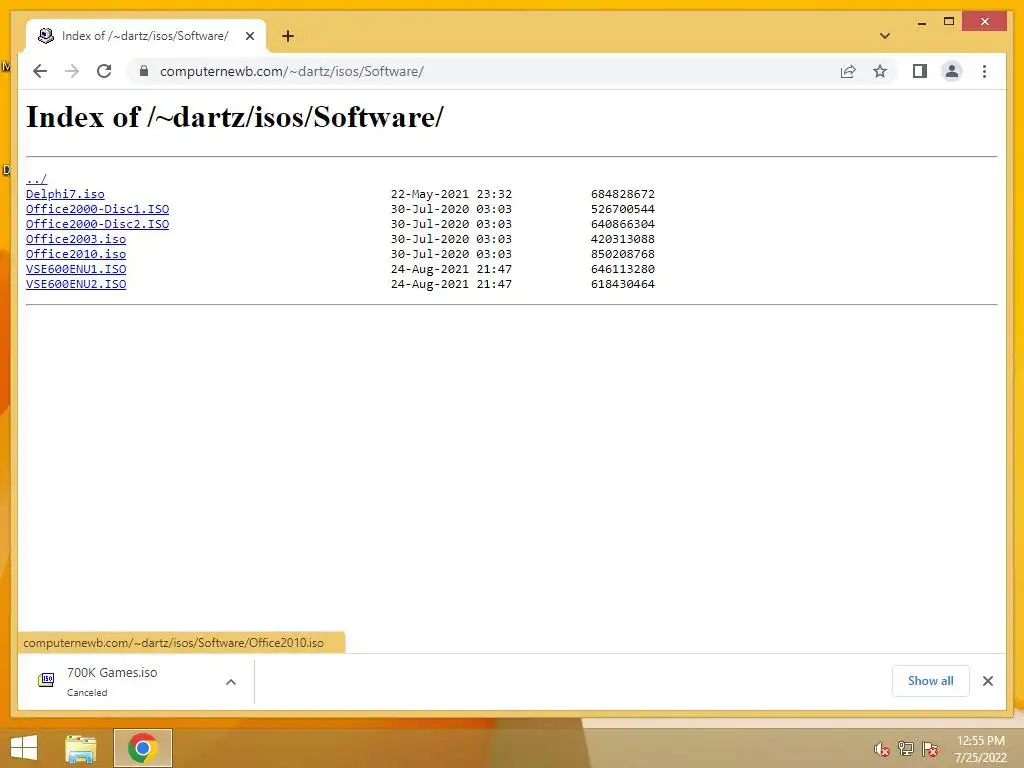Open the Windows Start menu
The width and height of the screenshot is (1024, 768).
click(x=24, y=748)
